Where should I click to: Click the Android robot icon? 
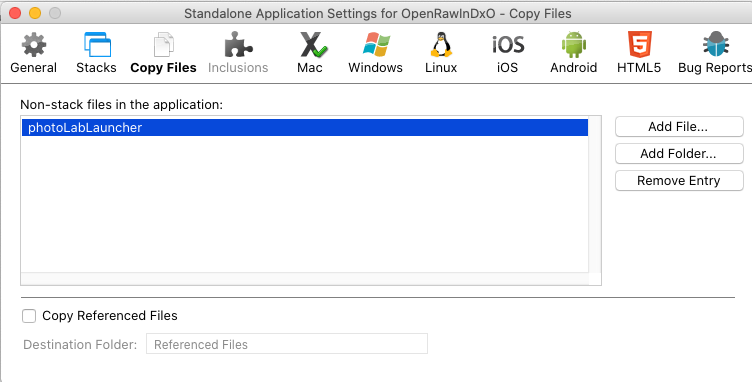tap(574, 45)
